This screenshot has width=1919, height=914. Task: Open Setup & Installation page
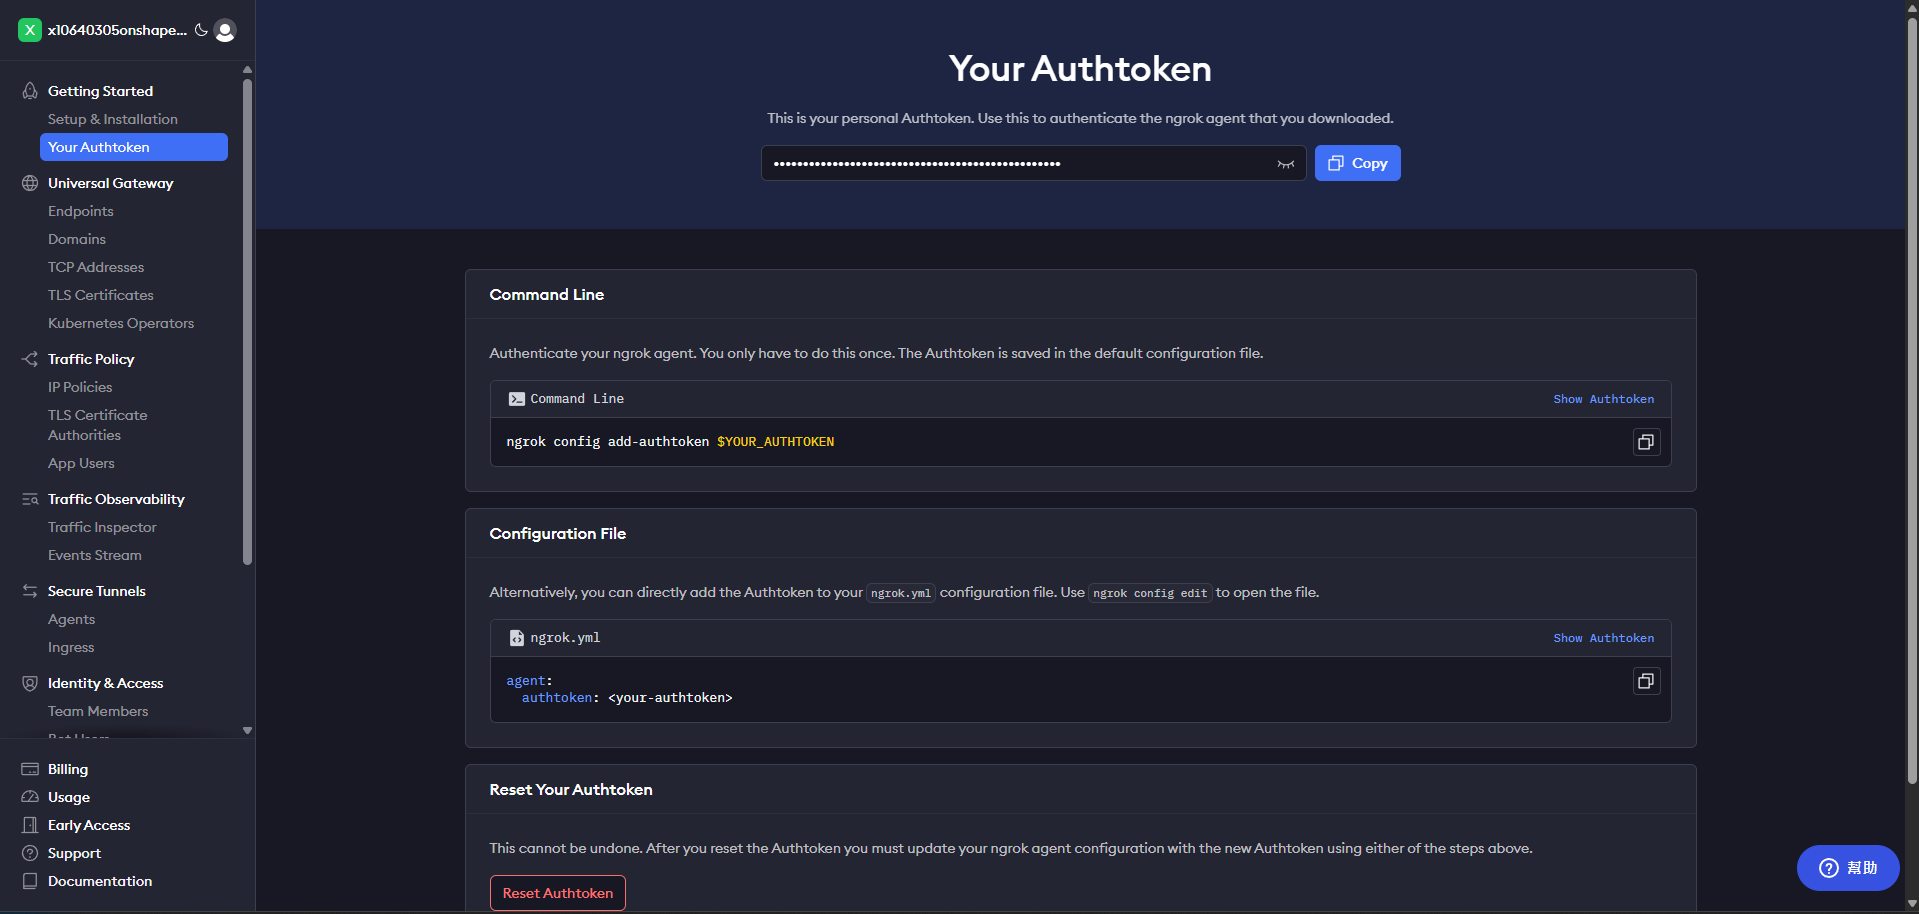(x=113, y=119)
